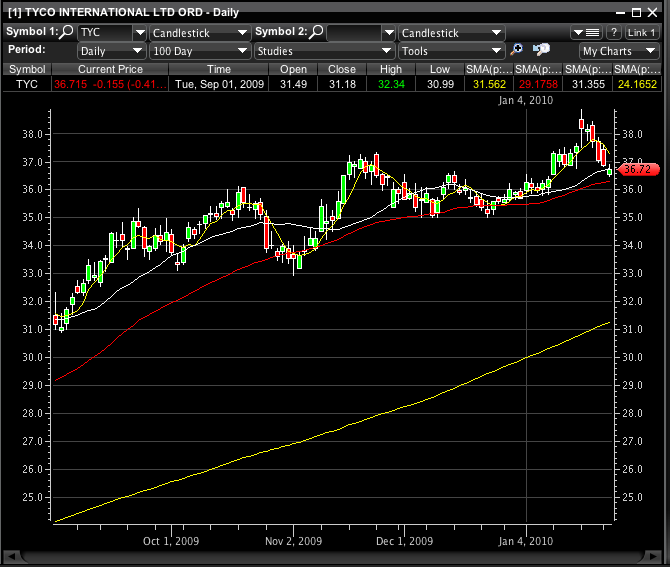Click the right scroll arrow below chart
Screen dimensions: 670x567
coord(657,557)
